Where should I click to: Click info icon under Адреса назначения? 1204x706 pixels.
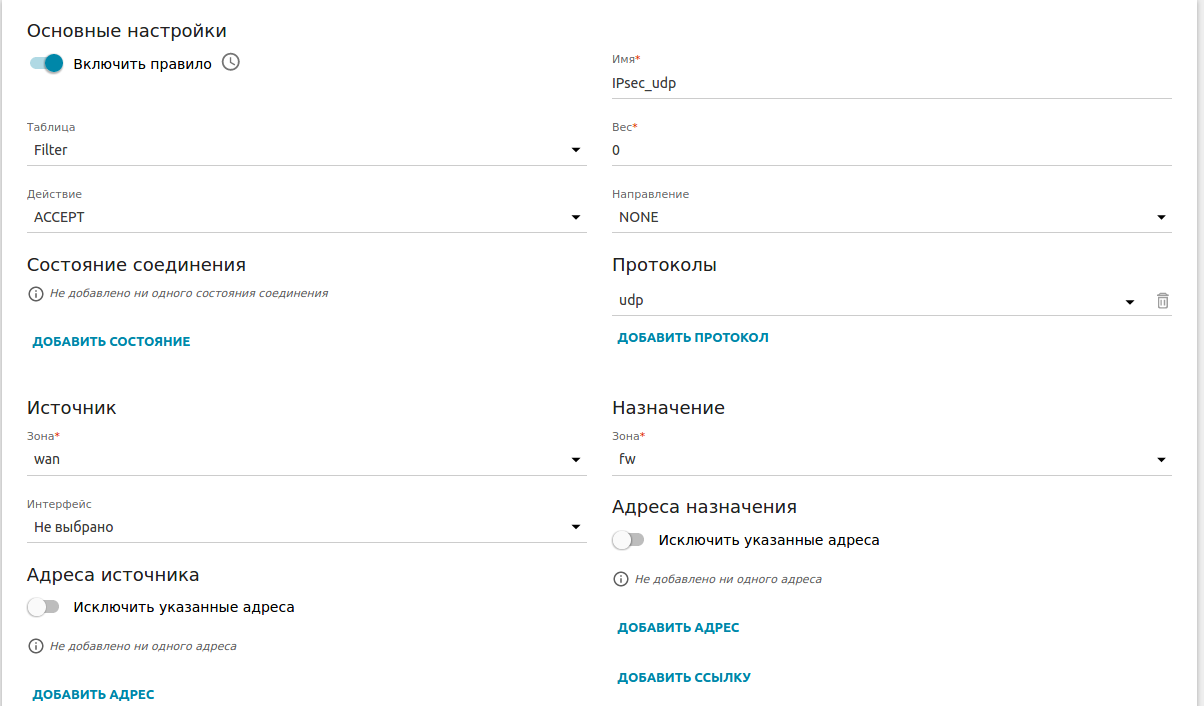tap(621, 579)
